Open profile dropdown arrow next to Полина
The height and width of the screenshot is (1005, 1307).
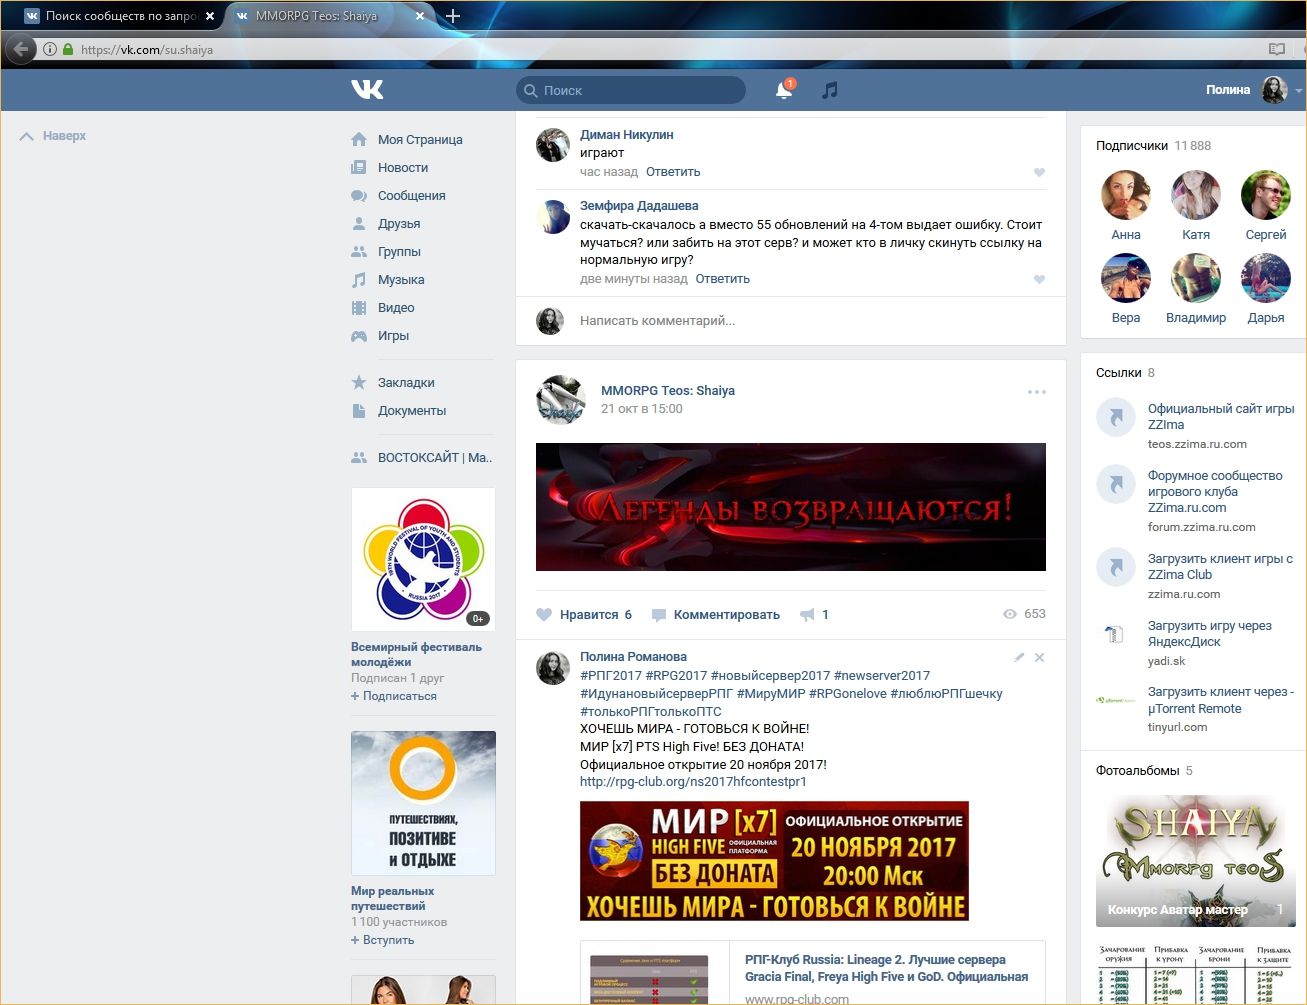(x=1298, y=91)
